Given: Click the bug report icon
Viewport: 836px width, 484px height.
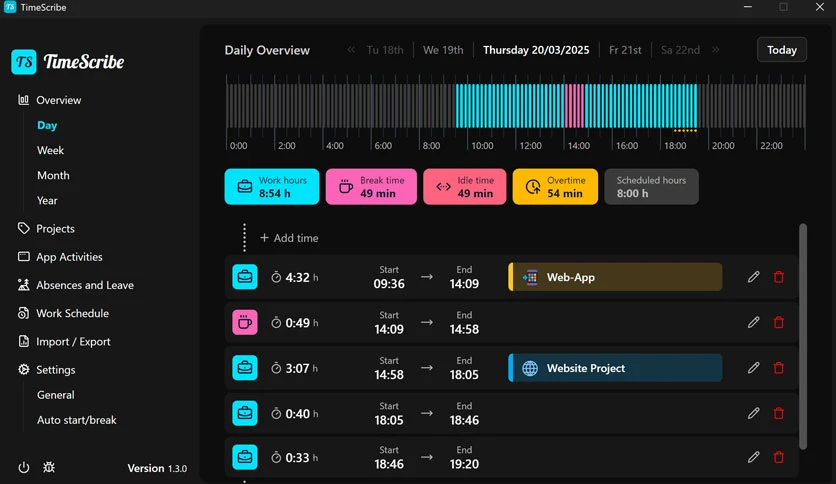Looking at the screenshot, I should (49, 467).
